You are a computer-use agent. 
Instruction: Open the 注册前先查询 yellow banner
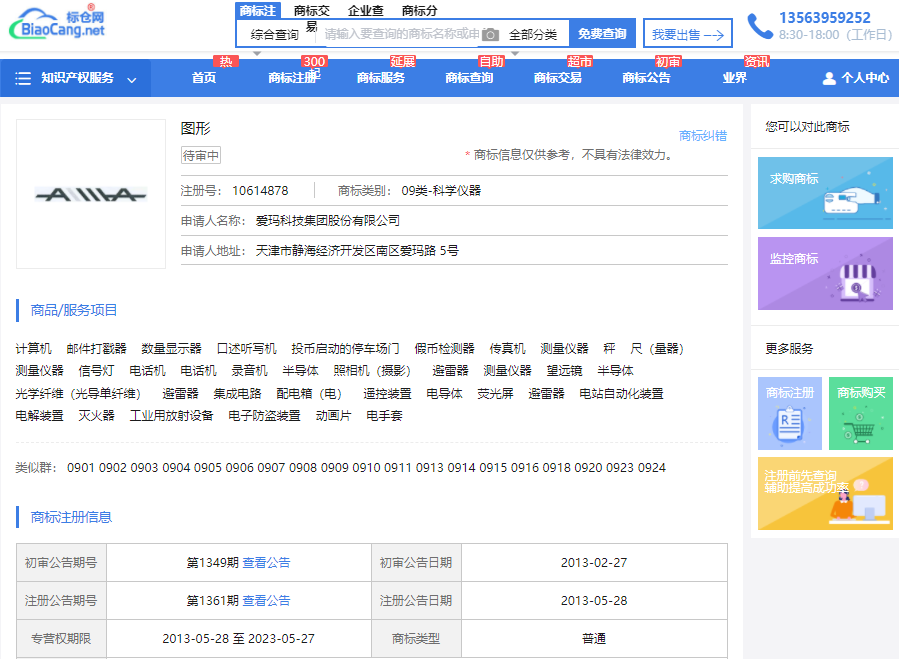(x=825, y=493)
